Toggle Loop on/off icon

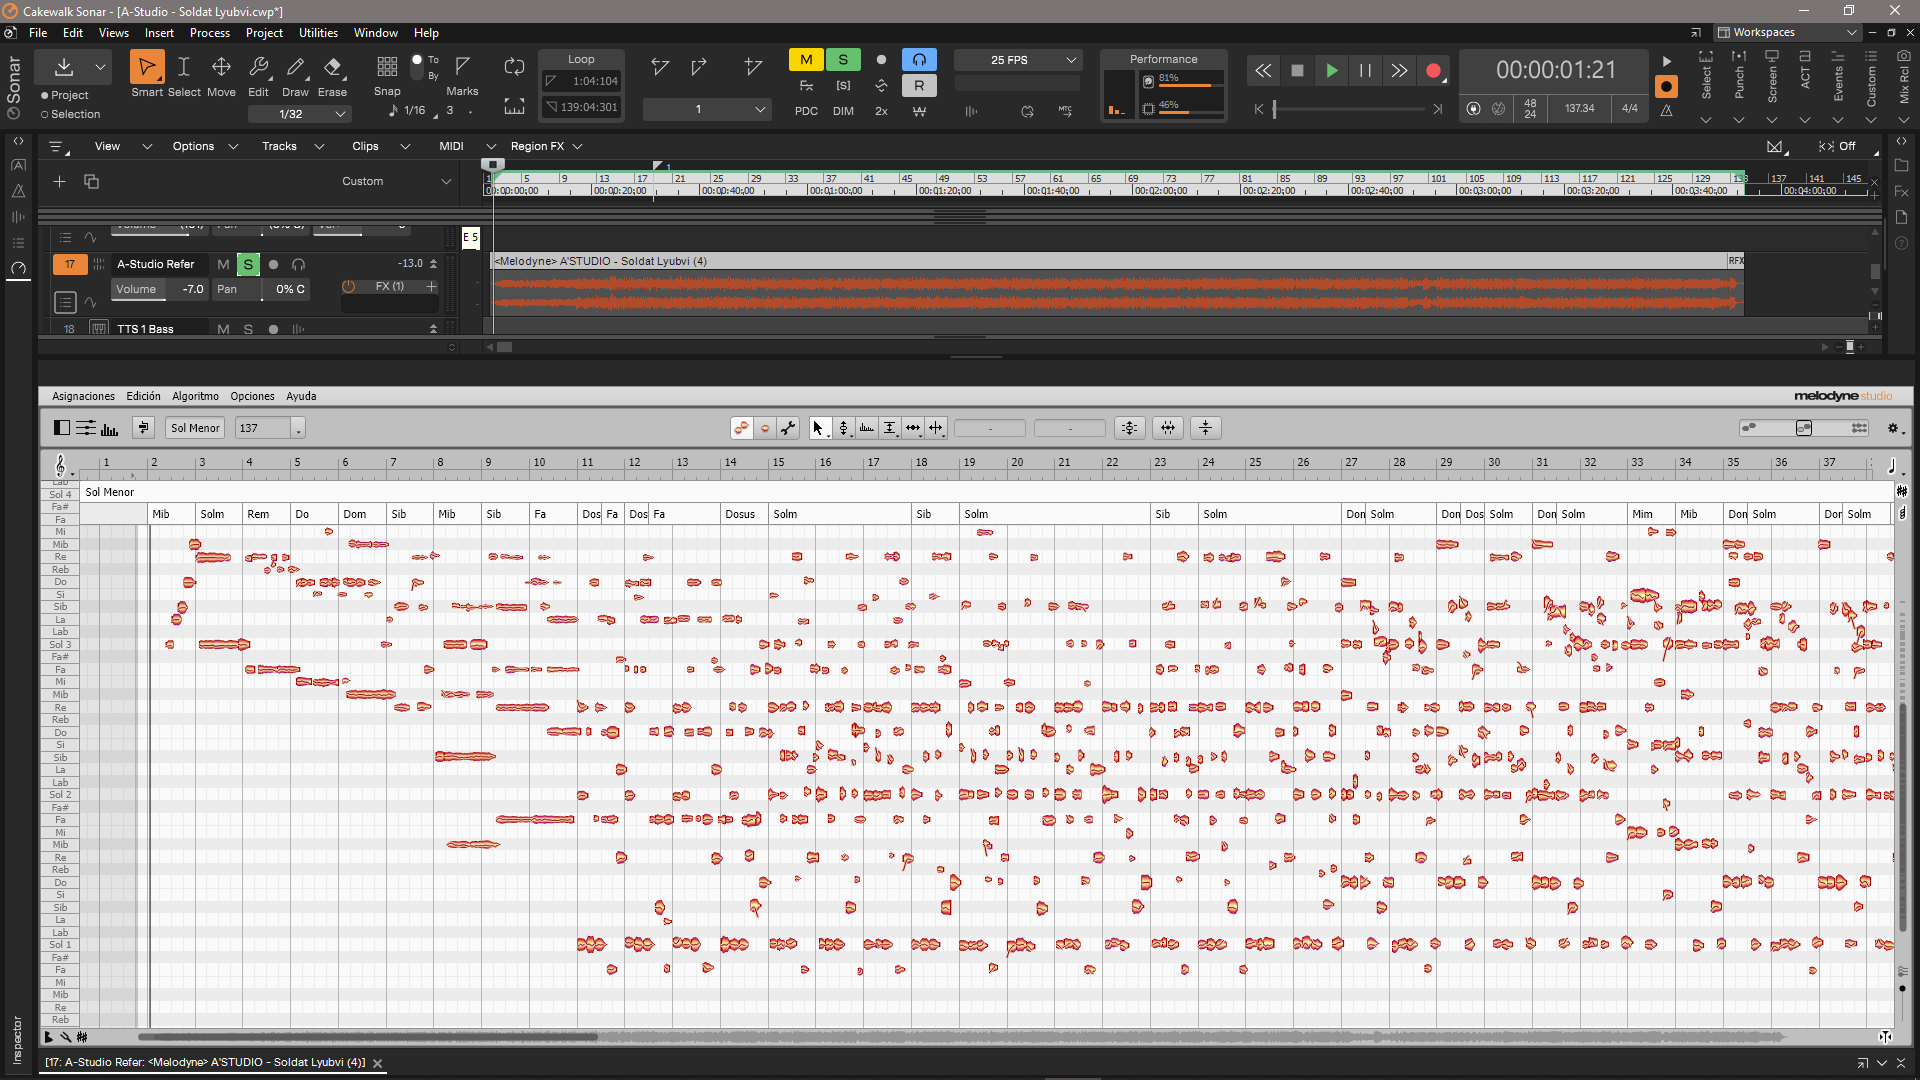click(514, 67)
